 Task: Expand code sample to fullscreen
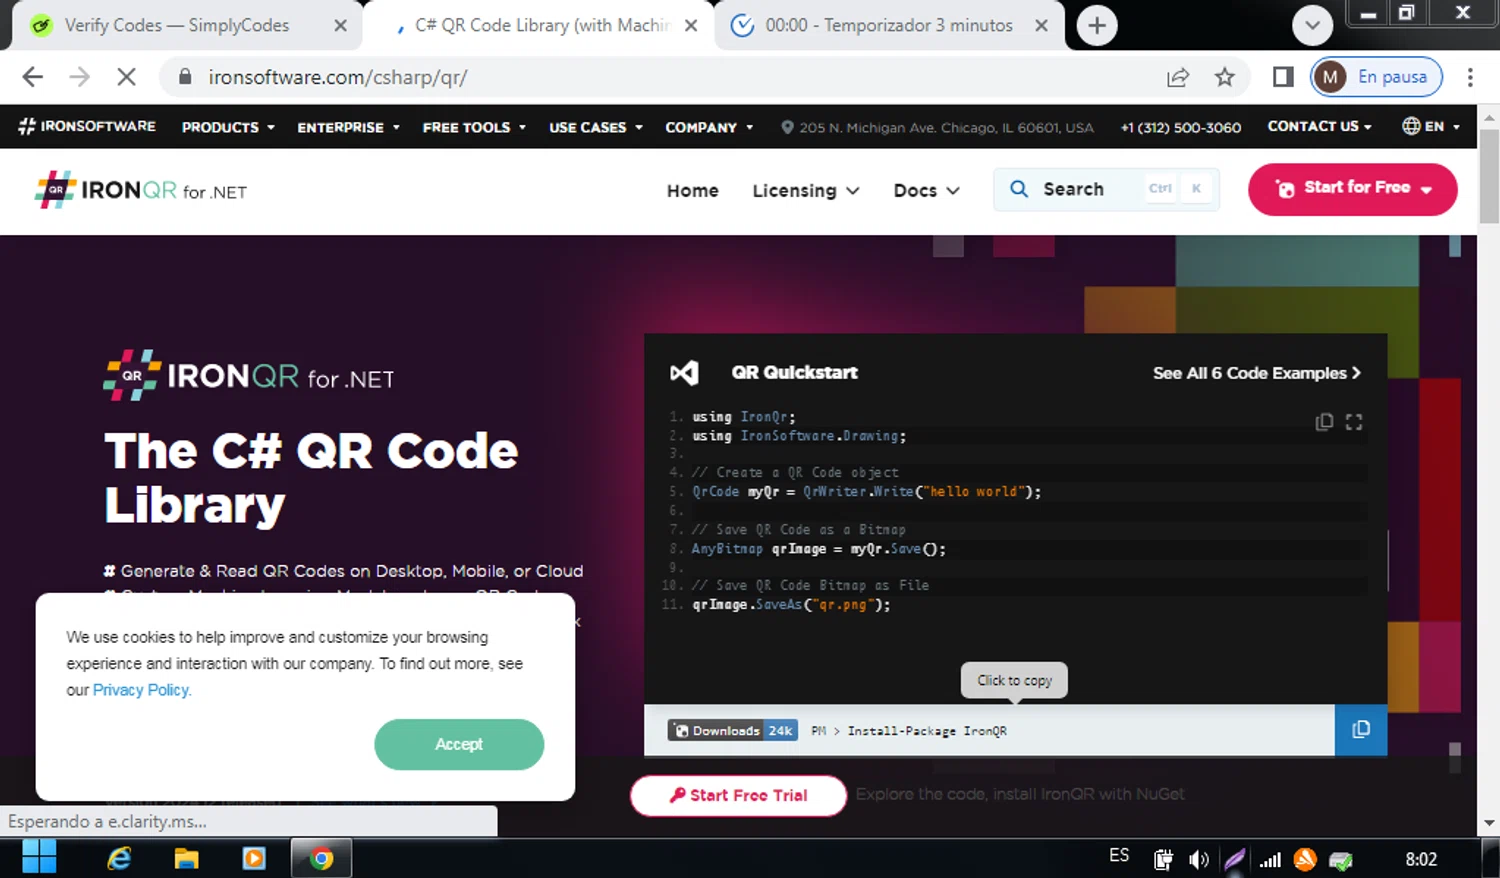pyautogui.click(x=1354, y=422)
